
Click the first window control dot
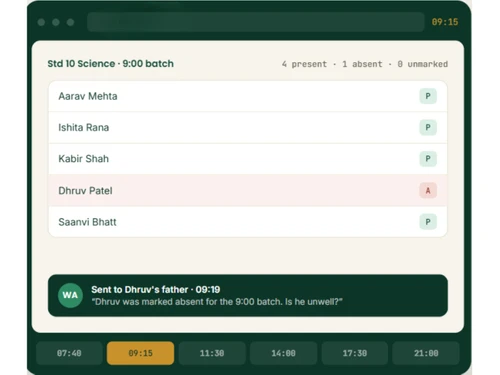41,22
